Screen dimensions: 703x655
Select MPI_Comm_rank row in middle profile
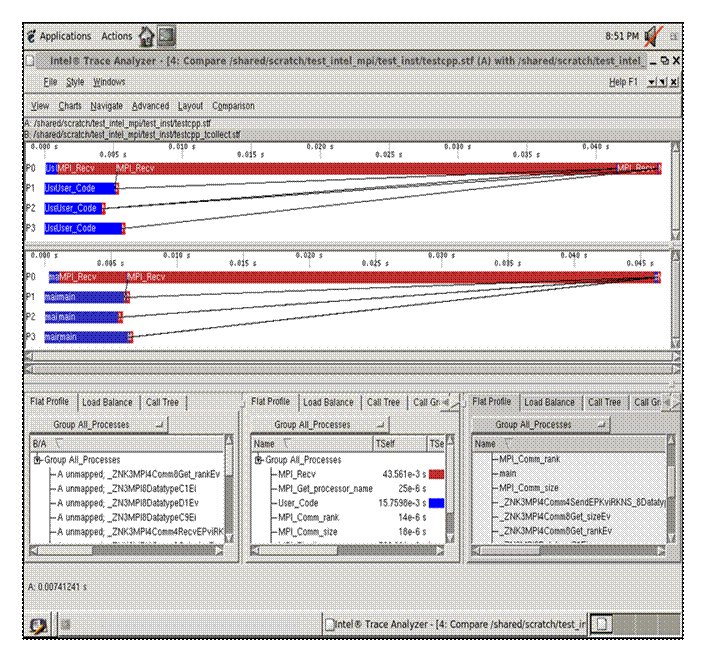coord(348,517)
